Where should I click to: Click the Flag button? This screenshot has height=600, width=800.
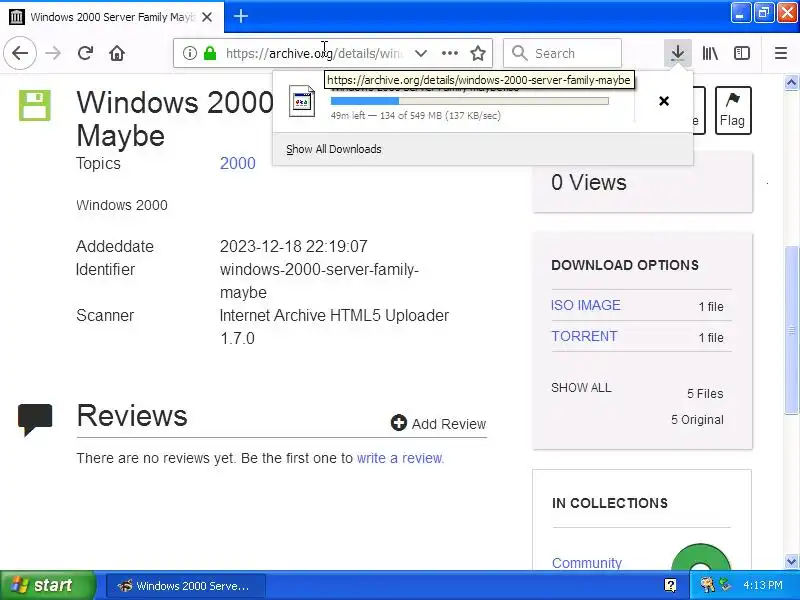[x=733, y=110]
